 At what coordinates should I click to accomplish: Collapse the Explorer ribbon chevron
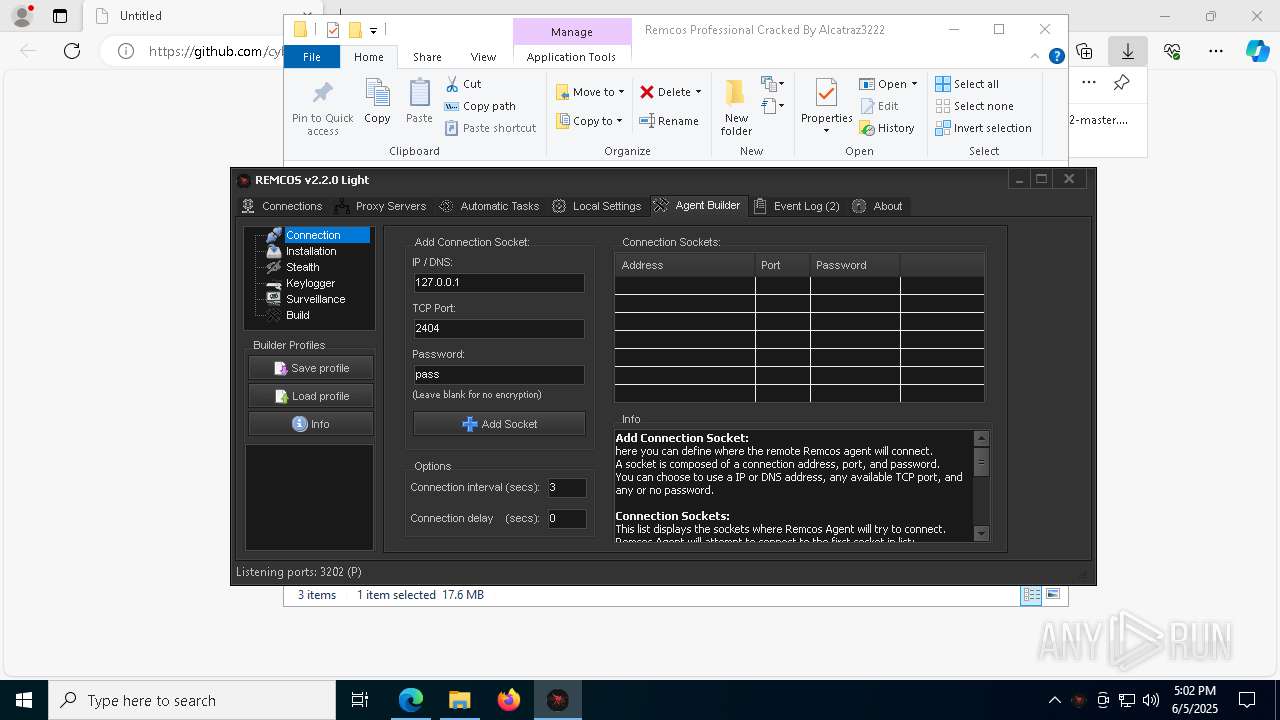tap(1035, 57)
